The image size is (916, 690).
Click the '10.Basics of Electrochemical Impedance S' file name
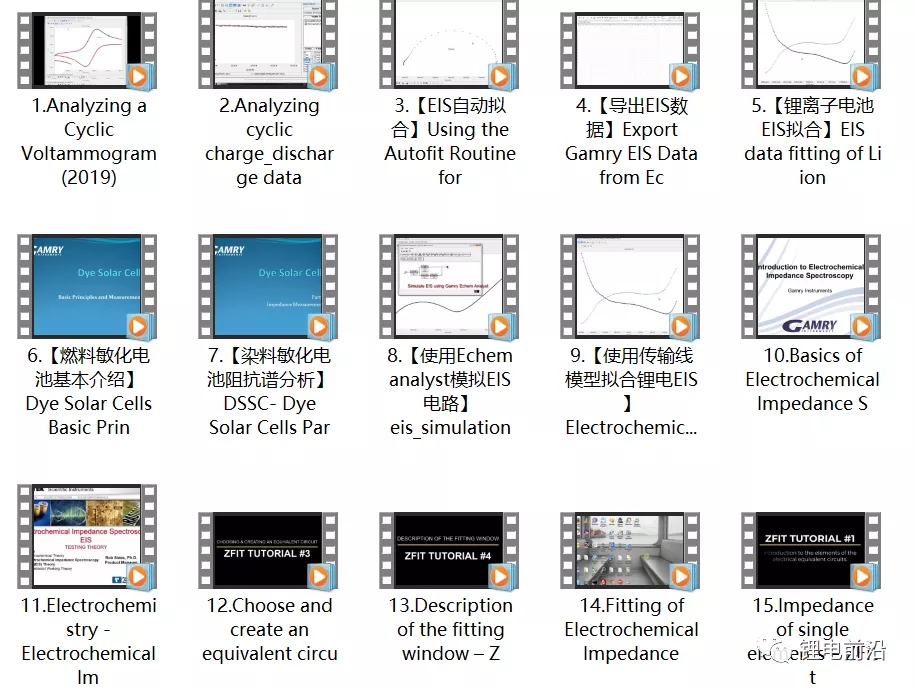click(x=812, y=380)
